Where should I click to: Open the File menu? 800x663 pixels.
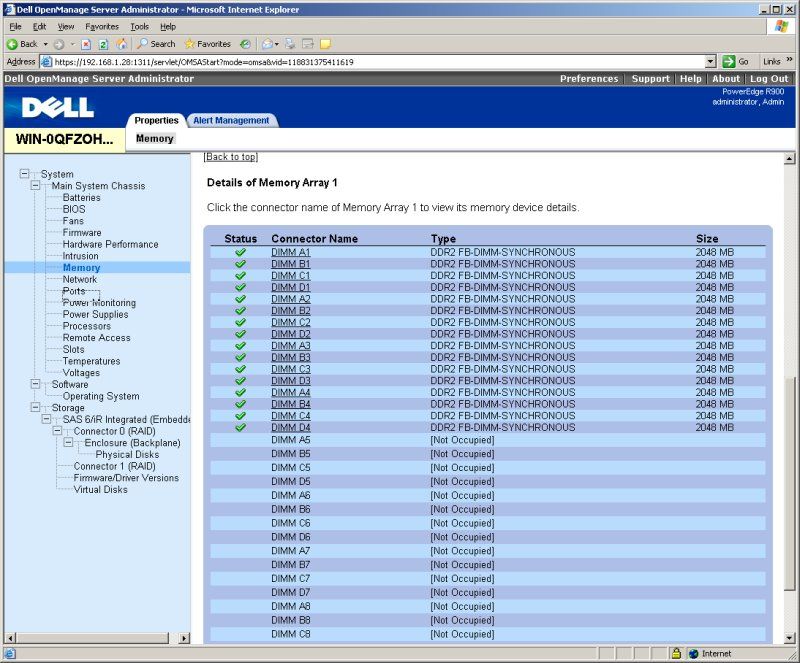pos(15,27)
